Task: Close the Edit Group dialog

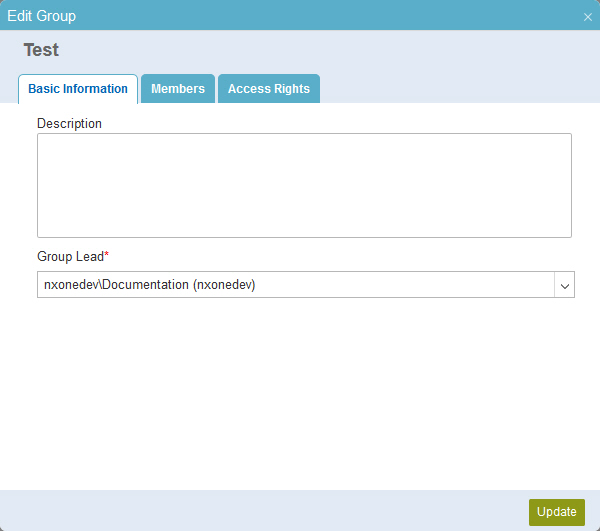Action: [587, 17]
